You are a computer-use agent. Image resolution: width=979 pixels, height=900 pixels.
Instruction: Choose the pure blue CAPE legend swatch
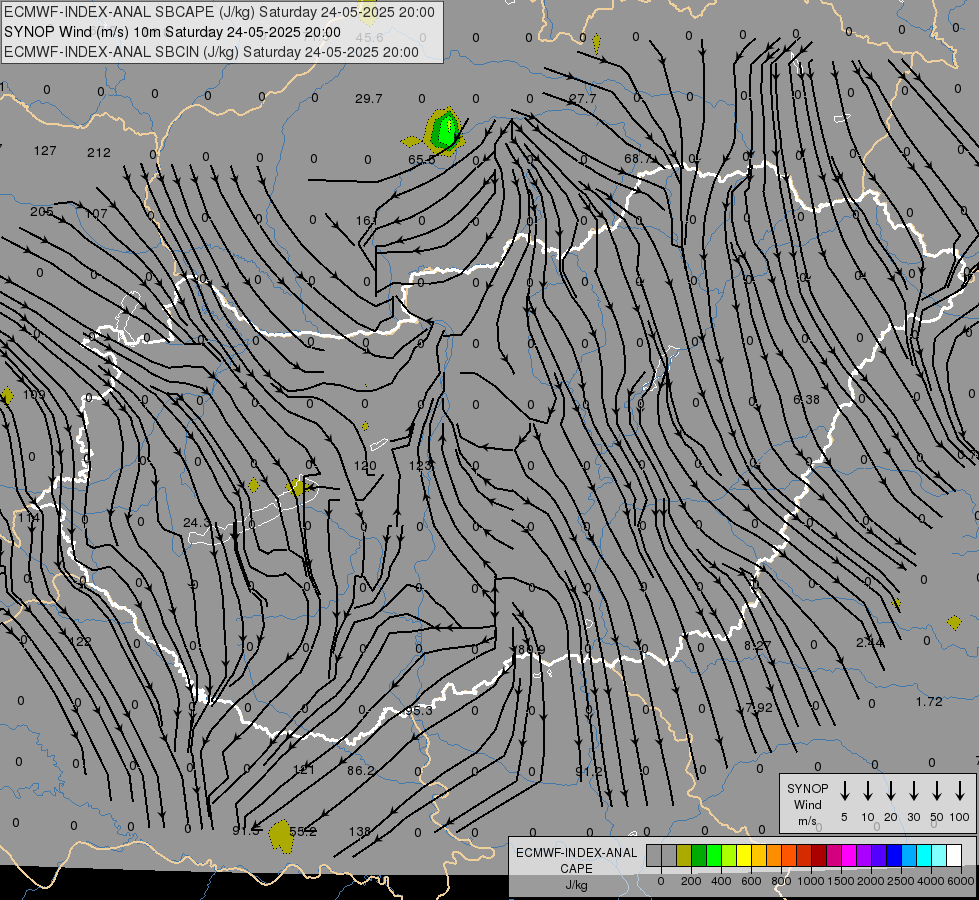coord(894,856)
